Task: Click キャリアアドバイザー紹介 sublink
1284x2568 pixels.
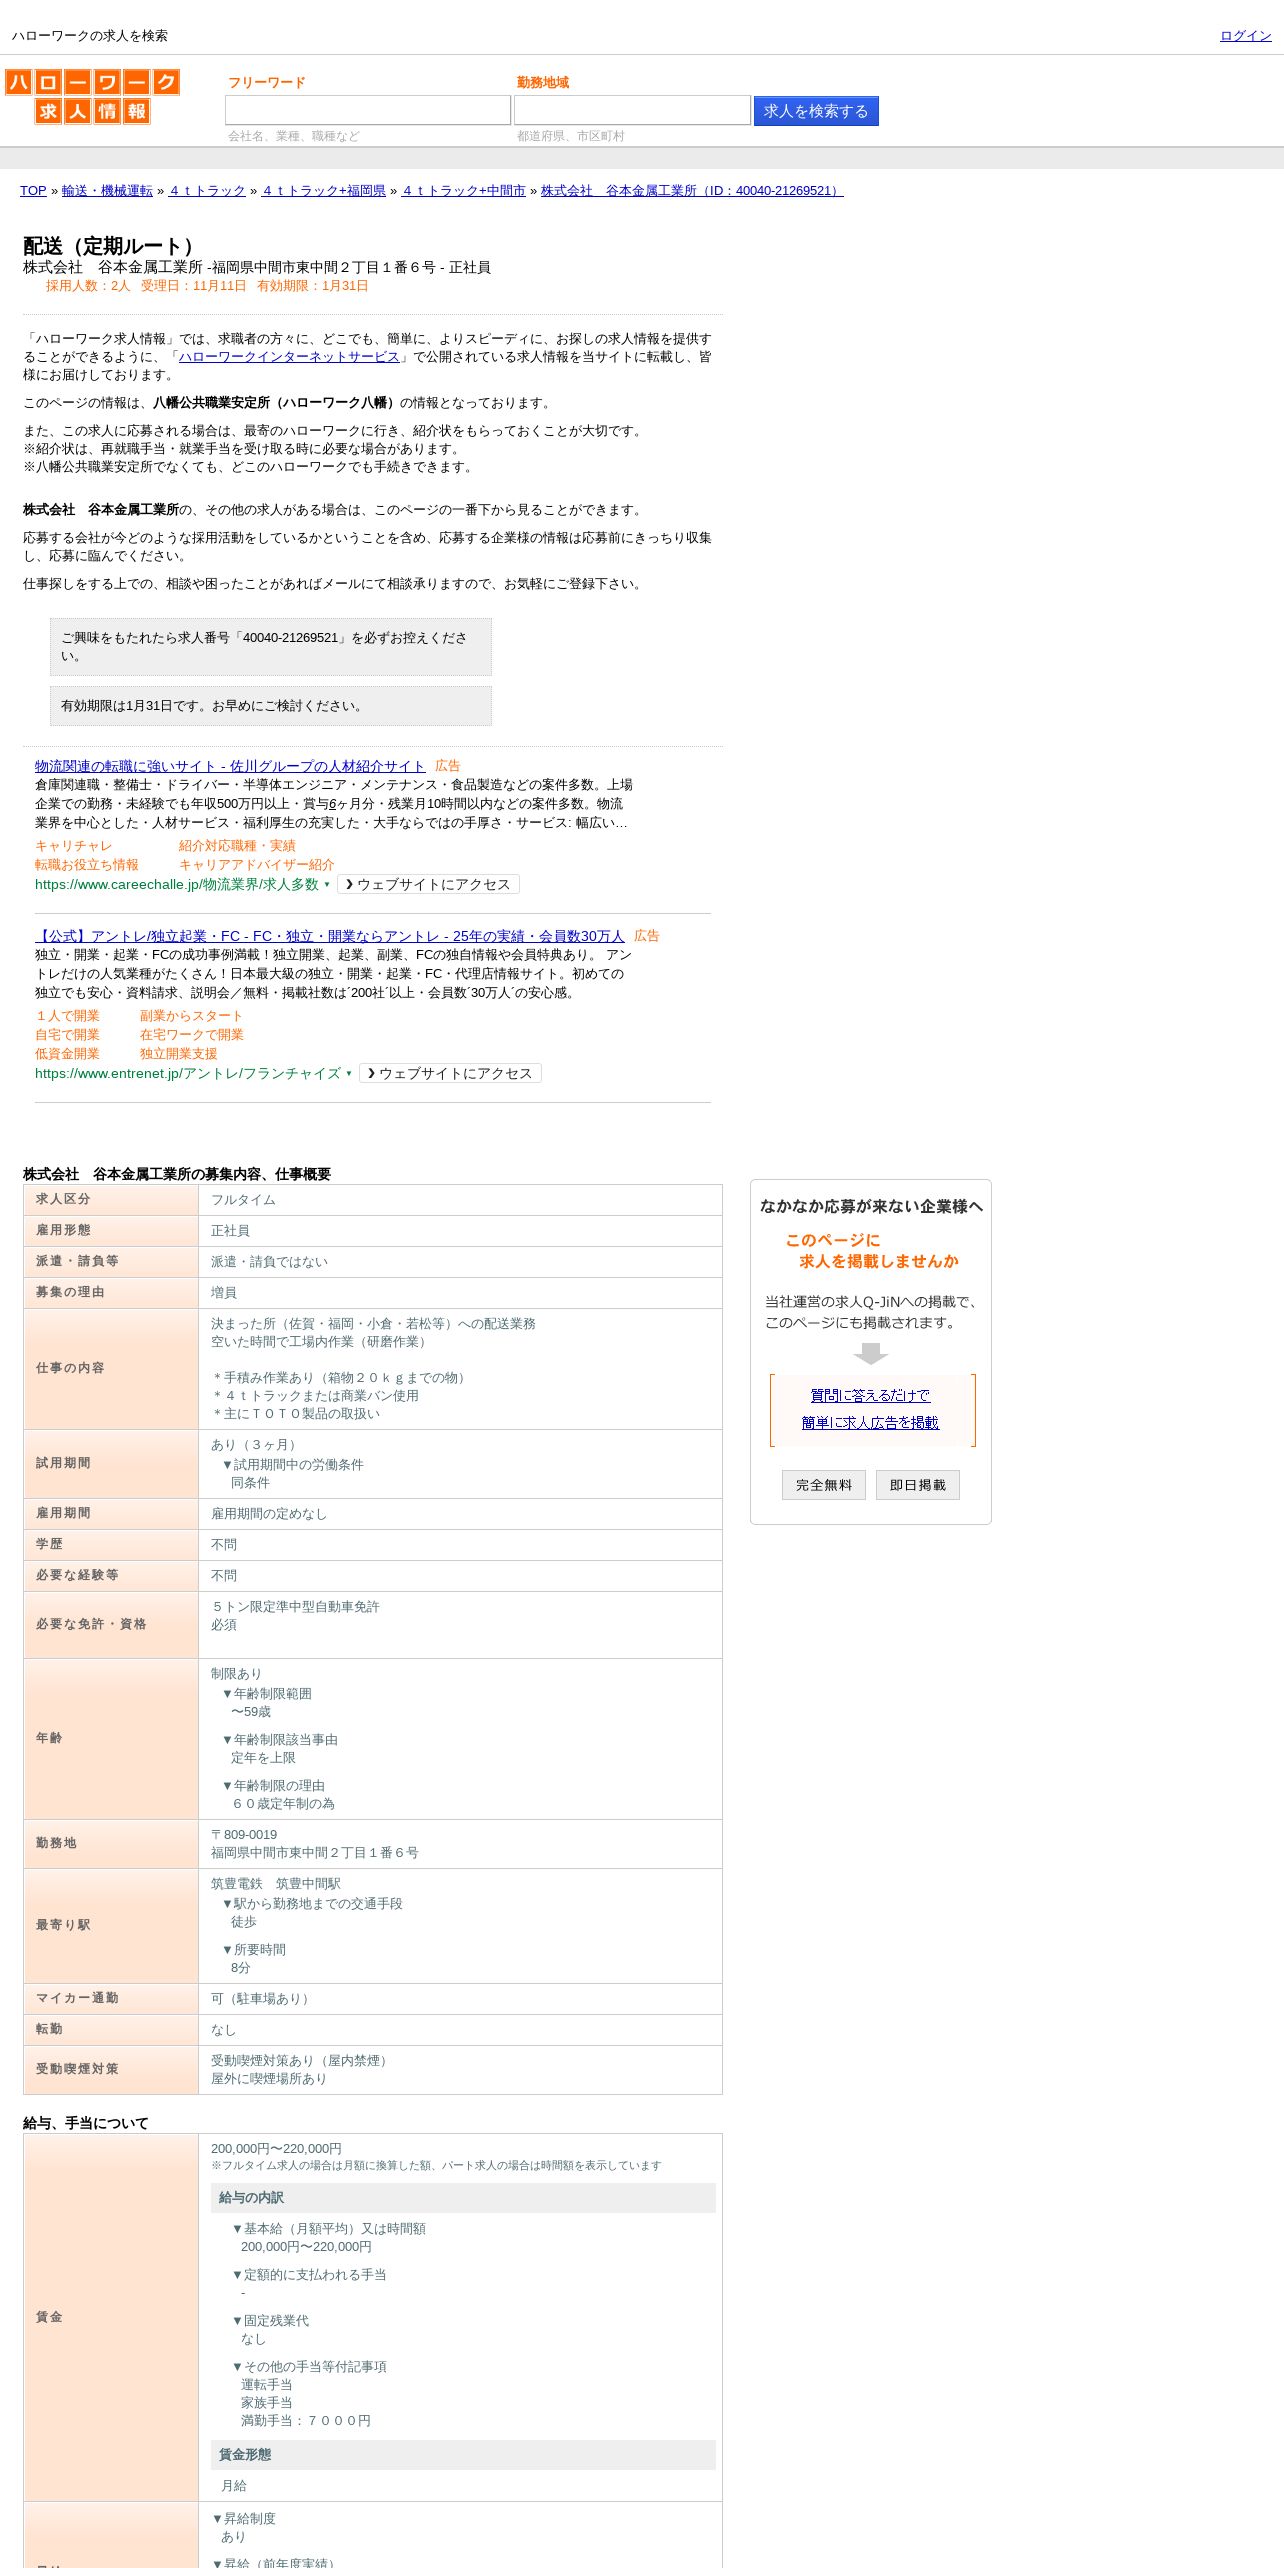Action: pos(256,865)
